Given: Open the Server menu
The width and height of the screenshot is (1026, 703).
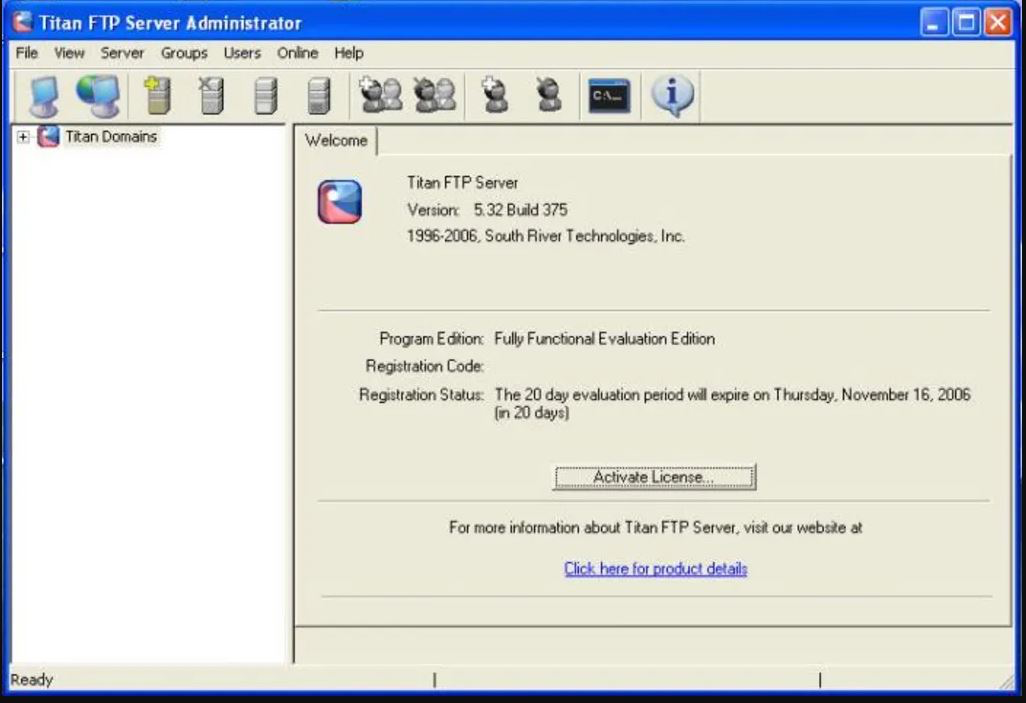Looking at the screenshot, I should (122, 53).
